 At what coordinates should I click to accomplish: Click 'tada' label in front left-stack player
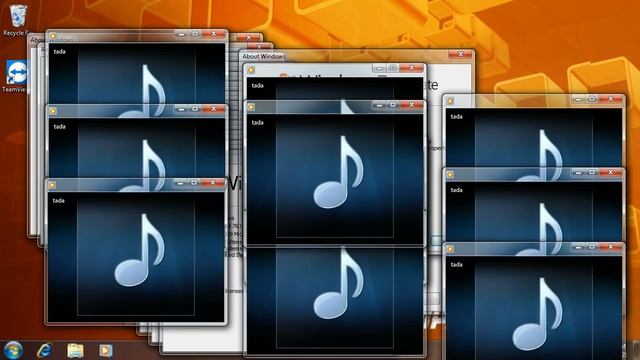tap(59, 200)
